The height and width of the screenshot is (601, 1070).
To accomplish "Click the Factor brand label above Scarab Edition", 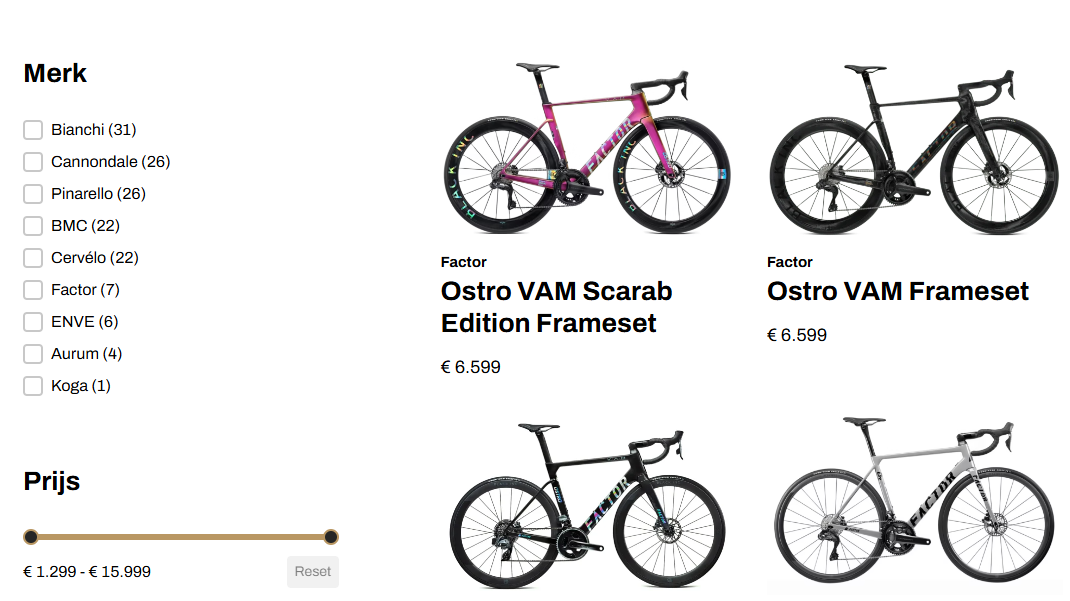I will point(463,262).
